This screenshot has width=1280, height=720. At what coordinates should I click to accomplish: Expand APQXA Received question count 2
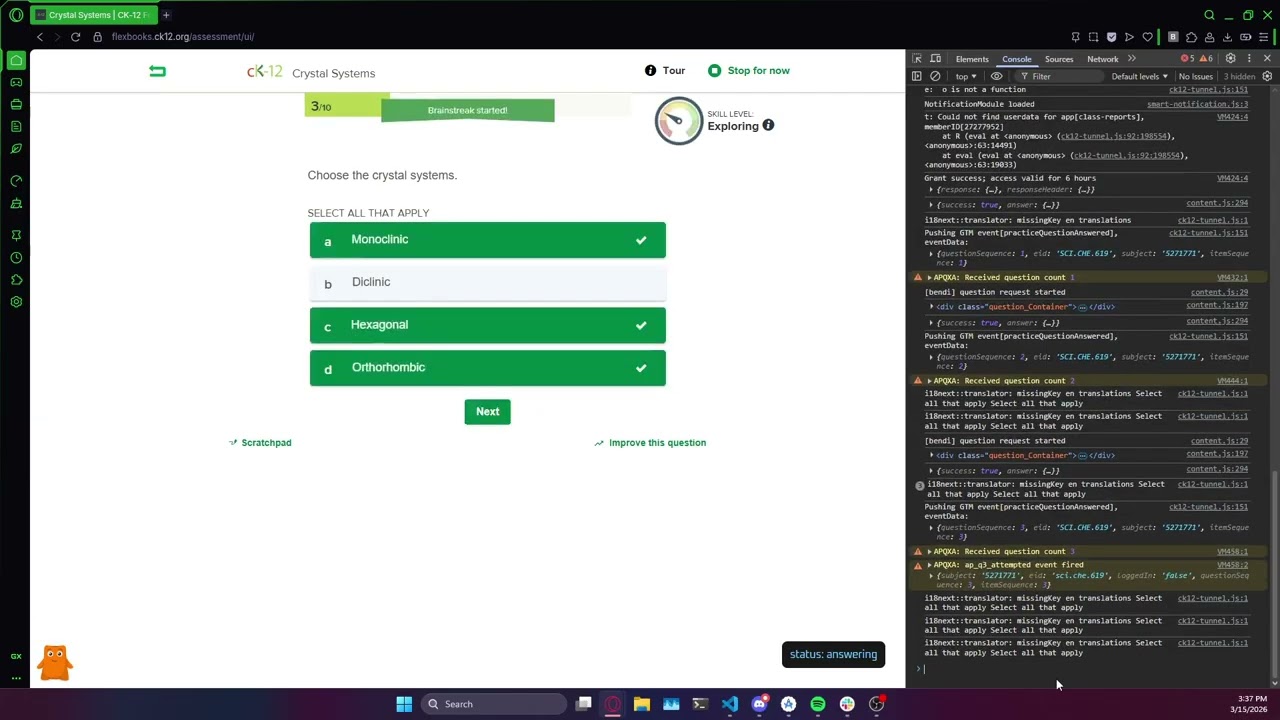[930, 381]
